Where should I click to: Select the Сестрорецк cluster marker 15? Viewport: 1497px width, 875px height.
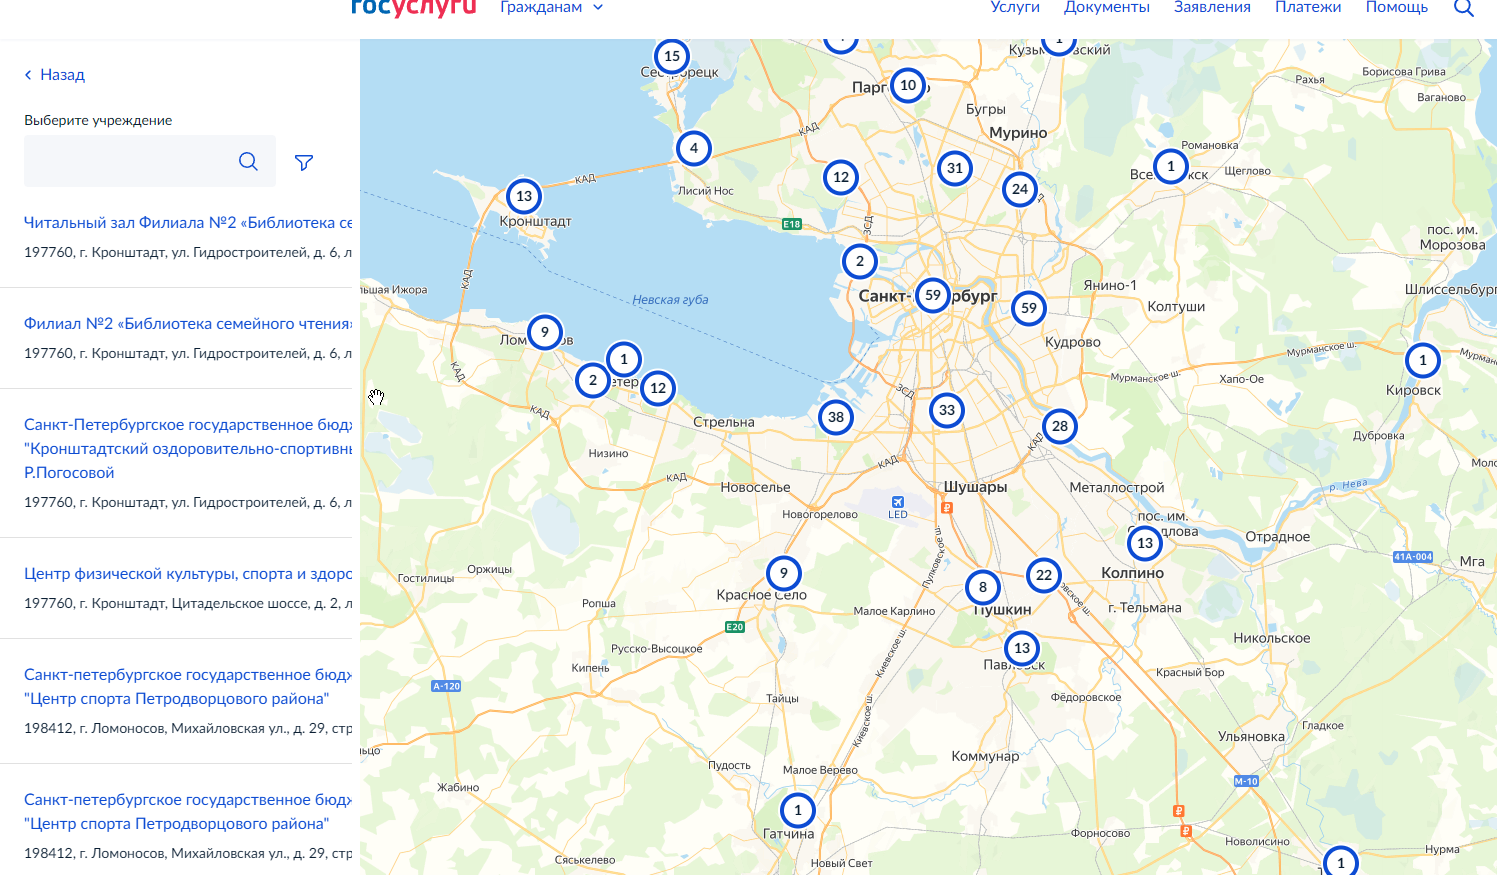672,56
